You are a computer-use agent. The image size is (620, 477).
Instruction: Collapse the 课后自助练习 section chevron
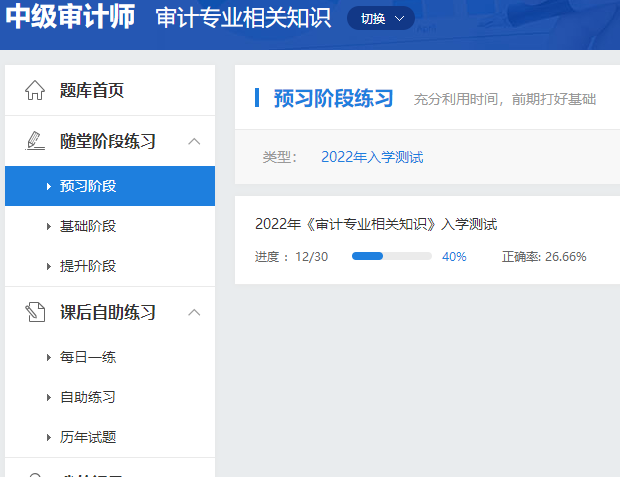(x=194, y=312)
